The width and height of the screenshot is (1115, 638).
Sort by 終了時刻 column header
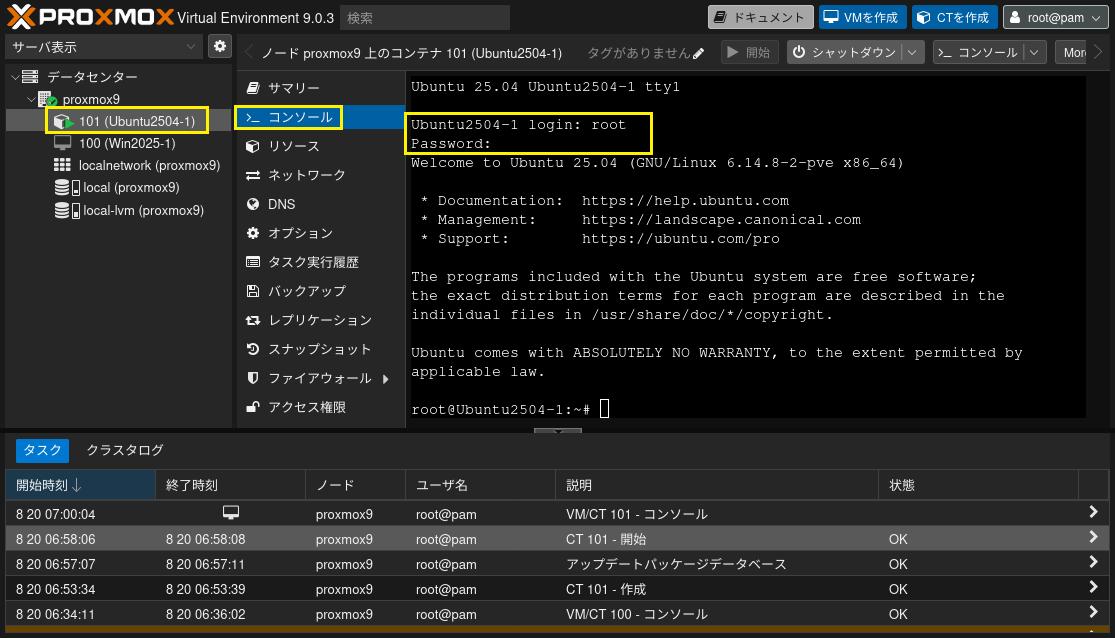[230, 485]
